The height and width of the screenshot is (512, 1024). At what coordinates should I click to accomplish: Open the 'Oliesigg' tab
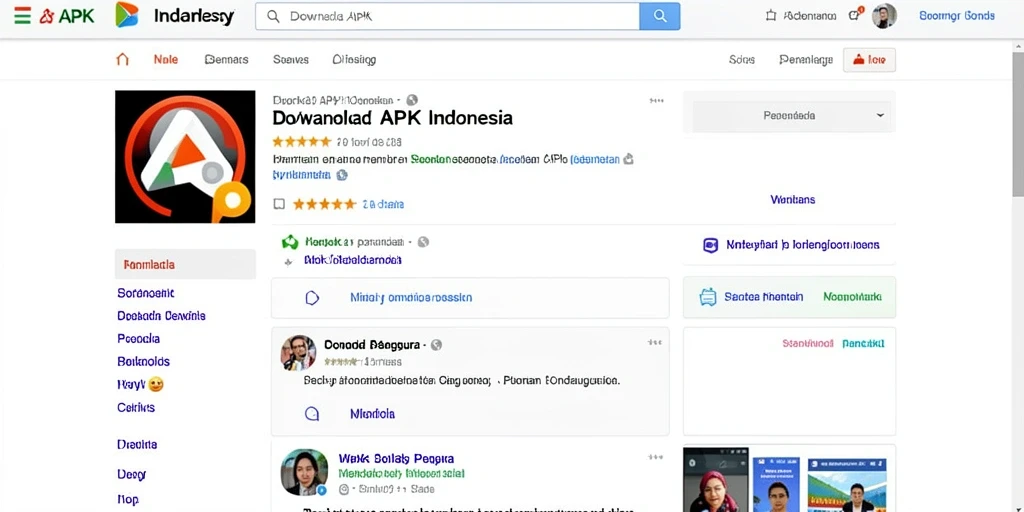(x=354, y=59)
